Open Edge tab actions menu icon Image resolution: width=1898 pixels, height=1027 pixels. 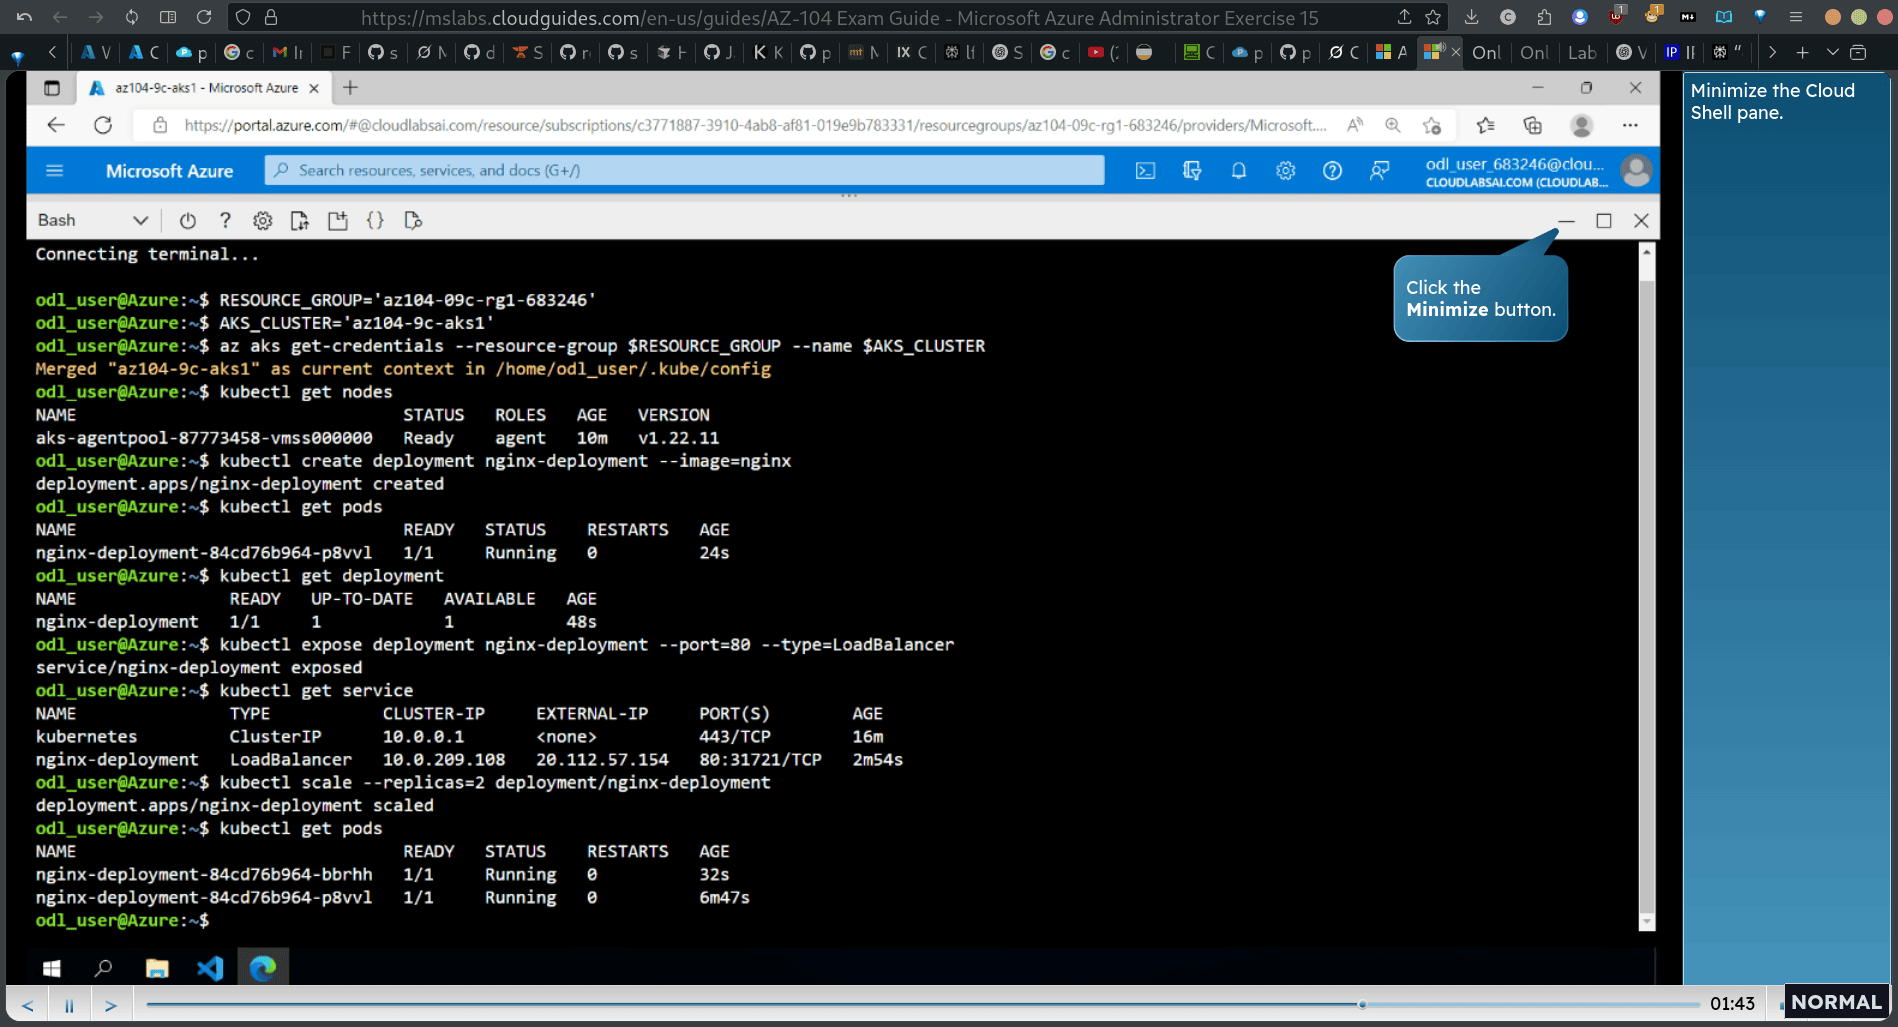pyautogui.click(x=52, y=88)
